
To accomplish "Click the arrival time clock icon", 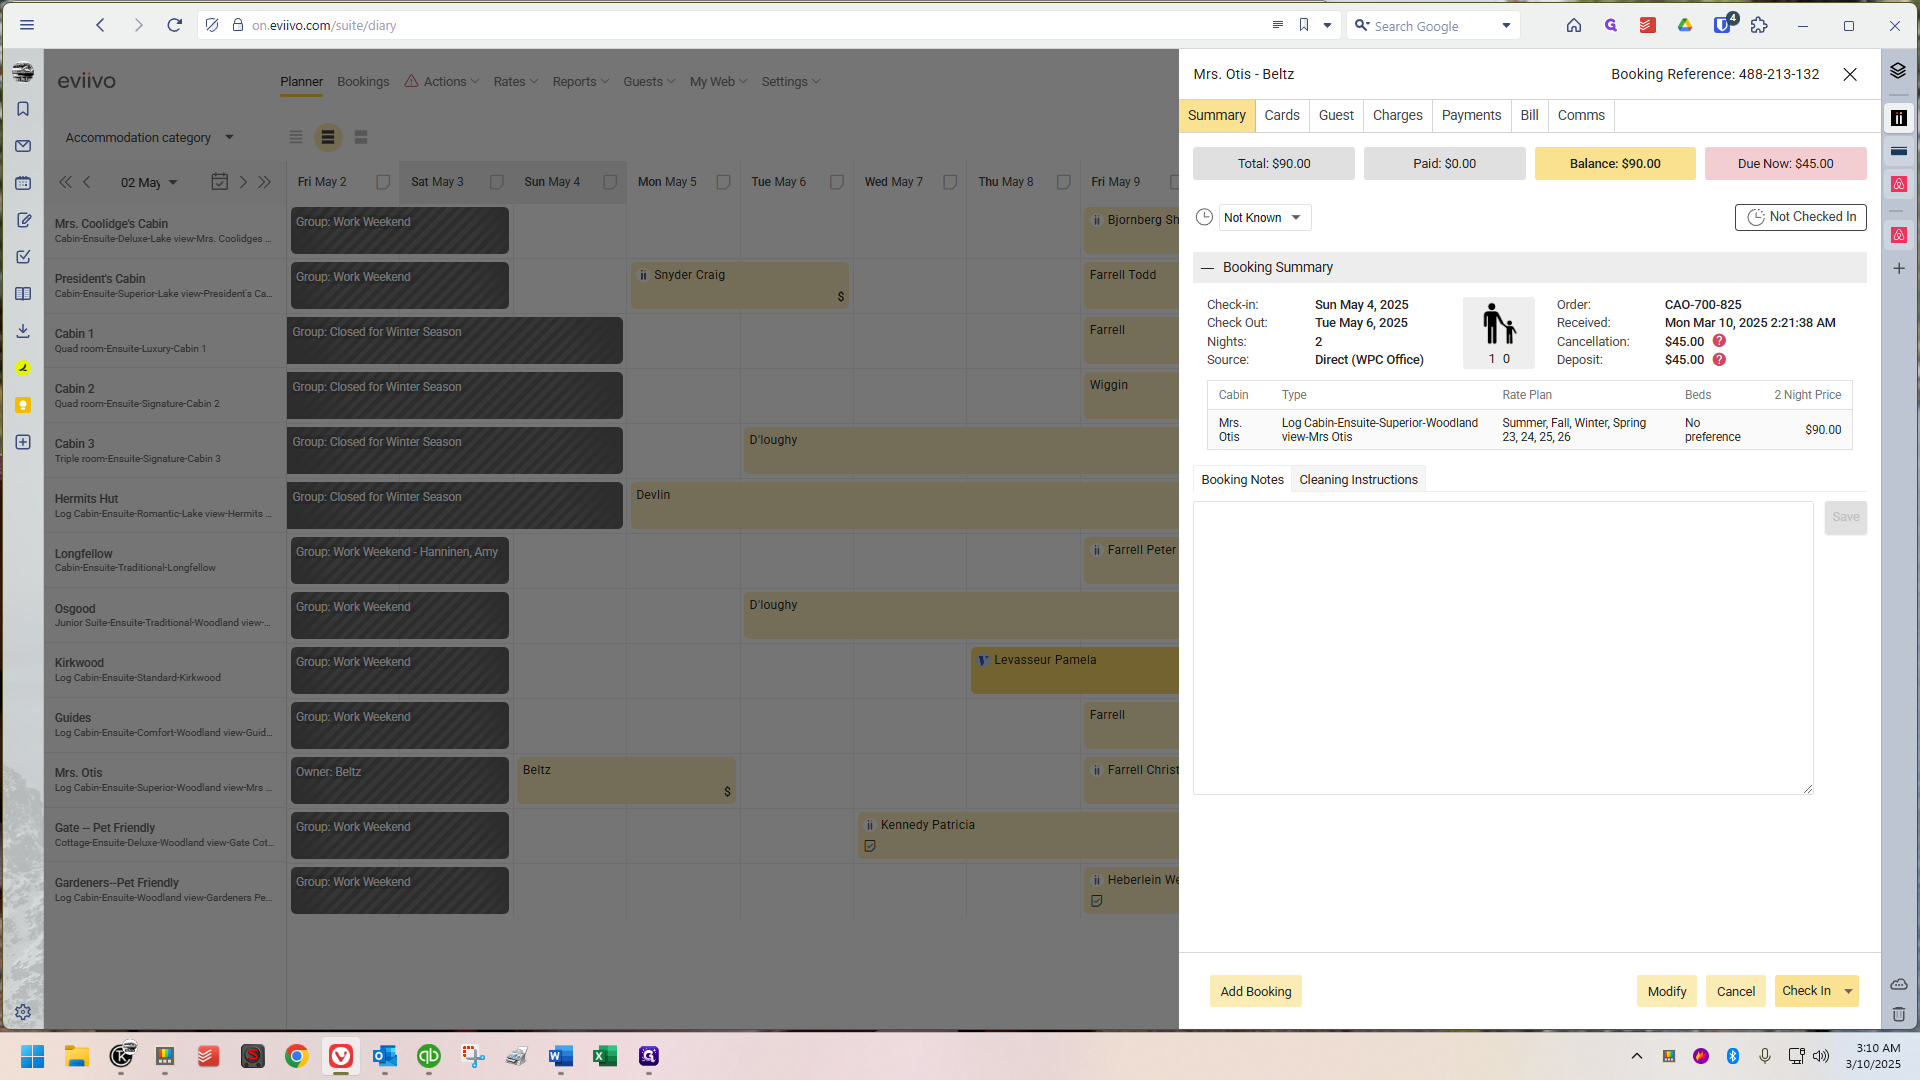I will click(x=1204, y=217).
